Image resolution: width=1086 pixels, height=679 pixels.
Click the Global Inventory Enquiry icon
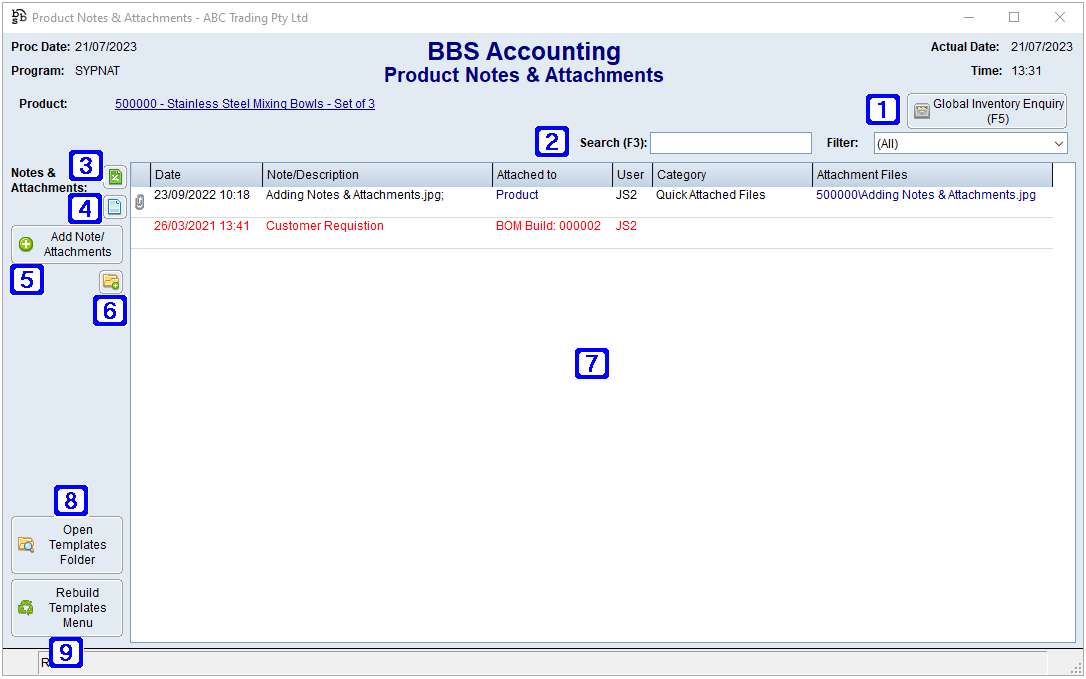[921, 111]
